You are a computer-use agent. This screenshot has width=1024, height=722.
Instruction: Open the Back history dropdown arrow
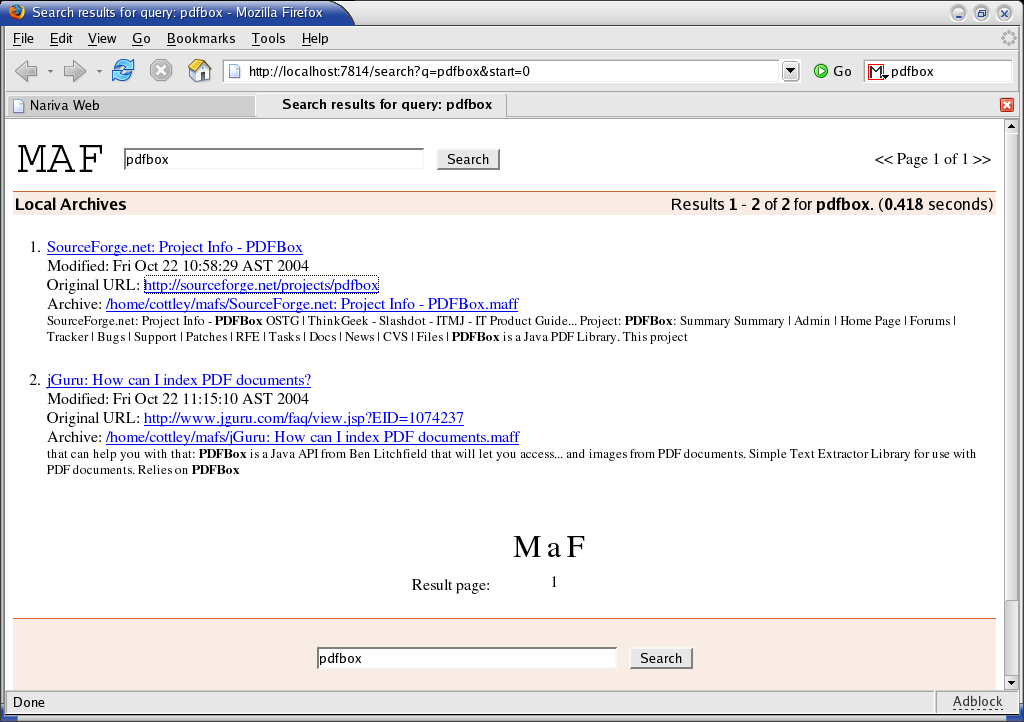pyautogui.click(x=50, y=71)
